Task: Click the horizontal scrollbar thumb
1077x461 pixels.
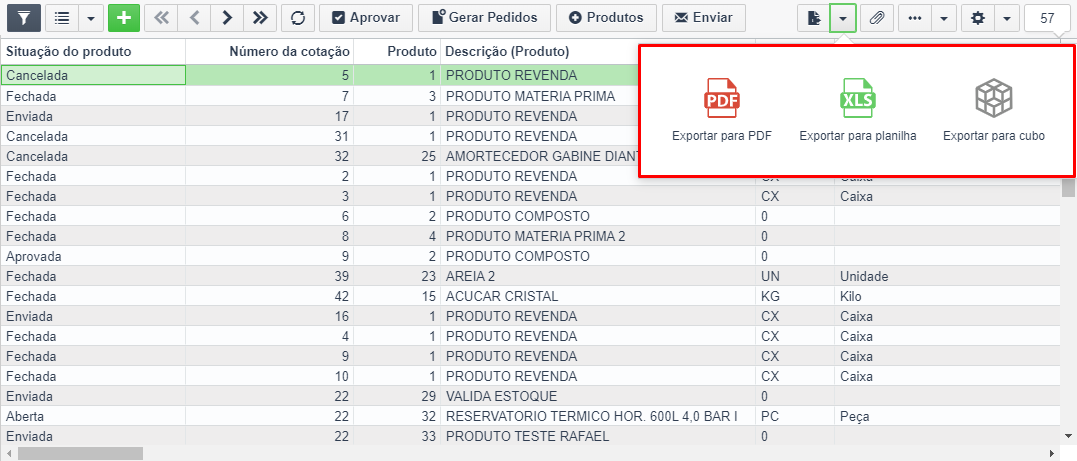Action: click(80, 453)
